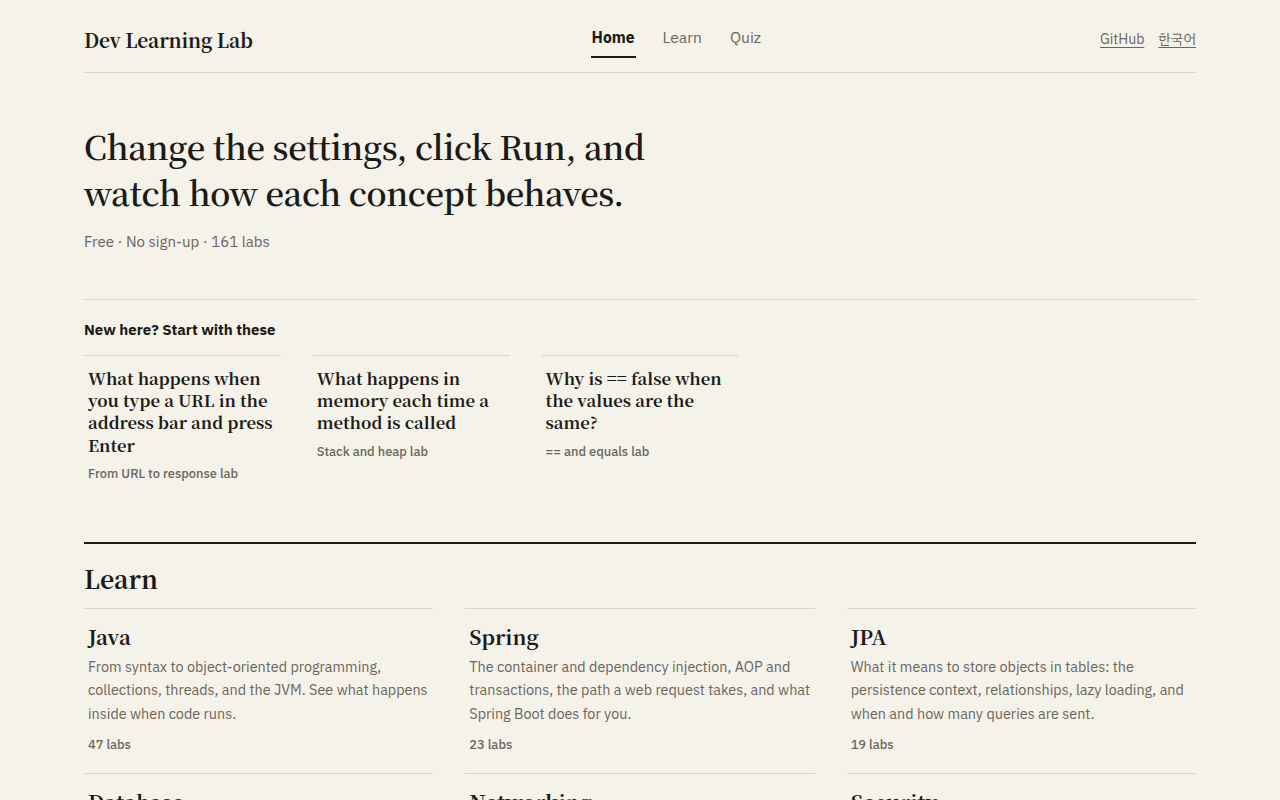
Task: Click the 'Stack and heap lab' caption
Action: point(372,452)
